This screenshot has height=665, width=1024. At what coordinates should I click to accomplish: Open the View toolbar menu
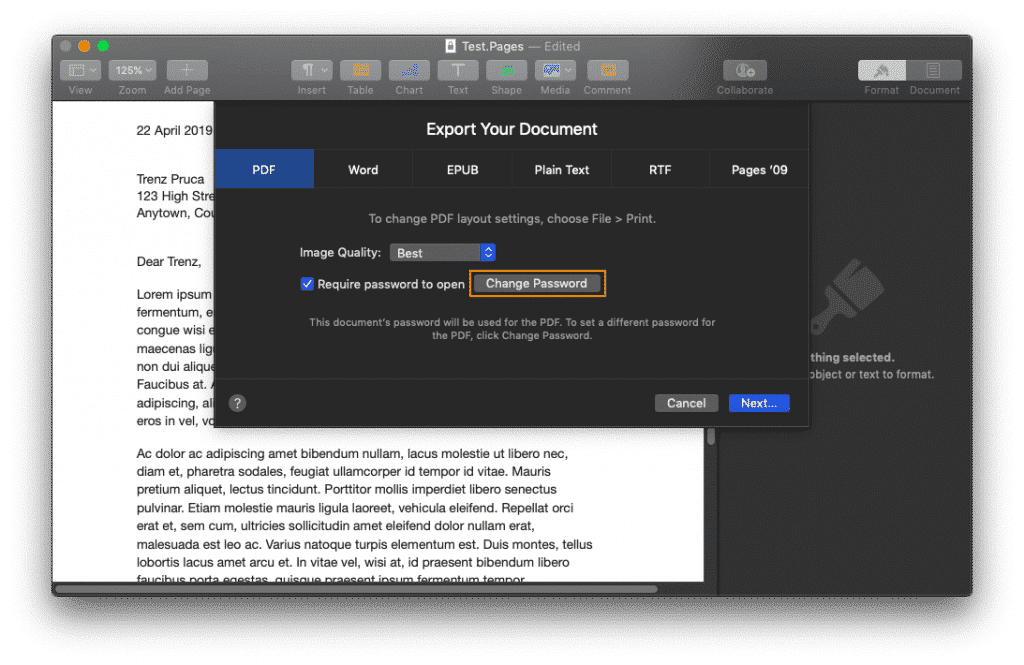[80, 70]
